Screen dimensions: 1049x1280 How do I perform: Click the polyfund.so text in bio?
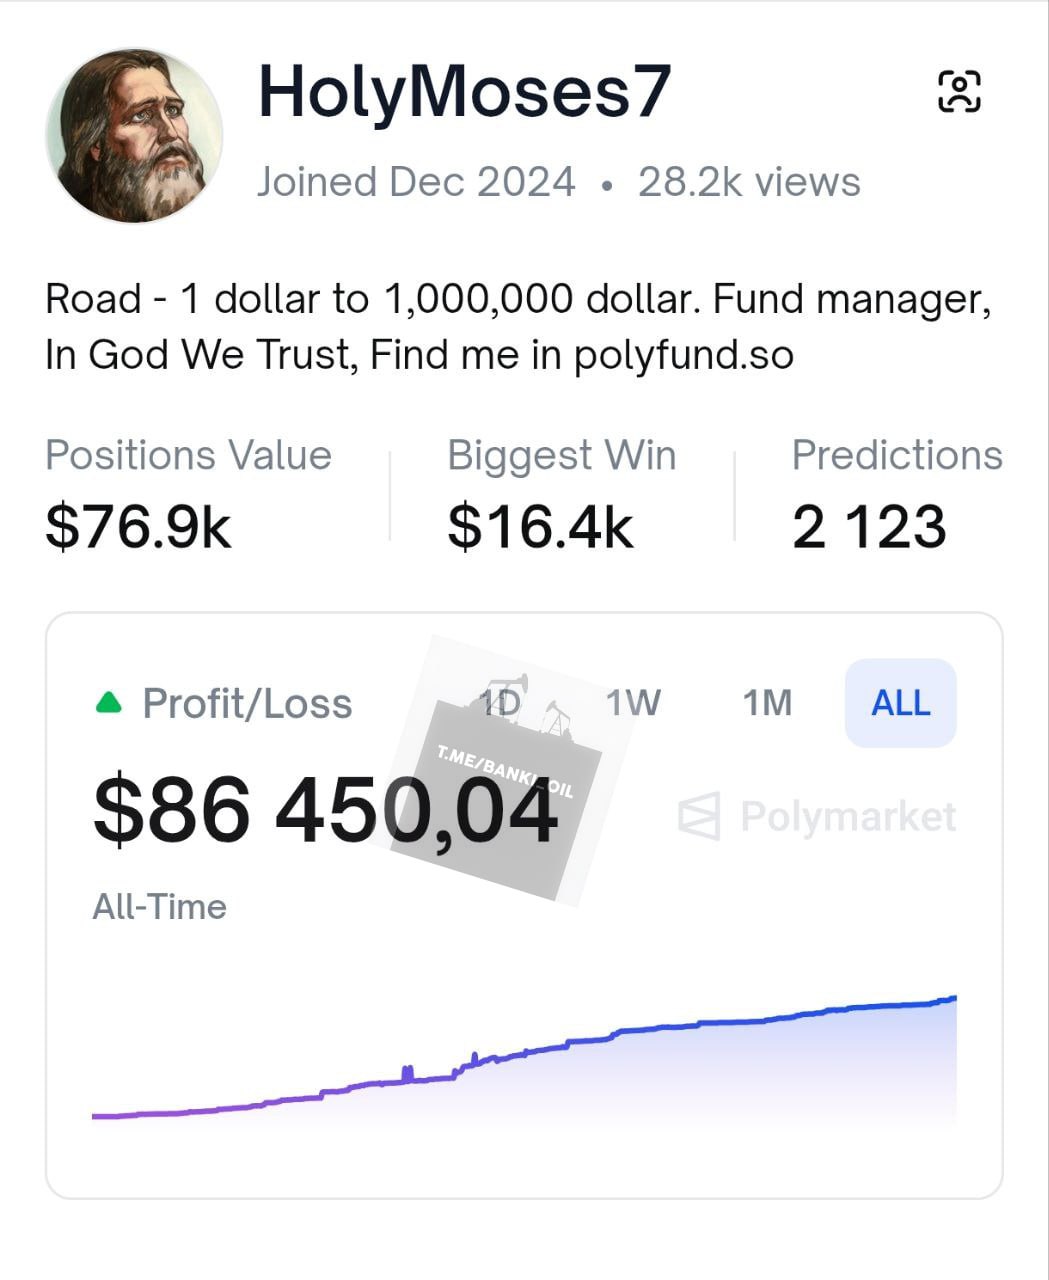(683, 355)
